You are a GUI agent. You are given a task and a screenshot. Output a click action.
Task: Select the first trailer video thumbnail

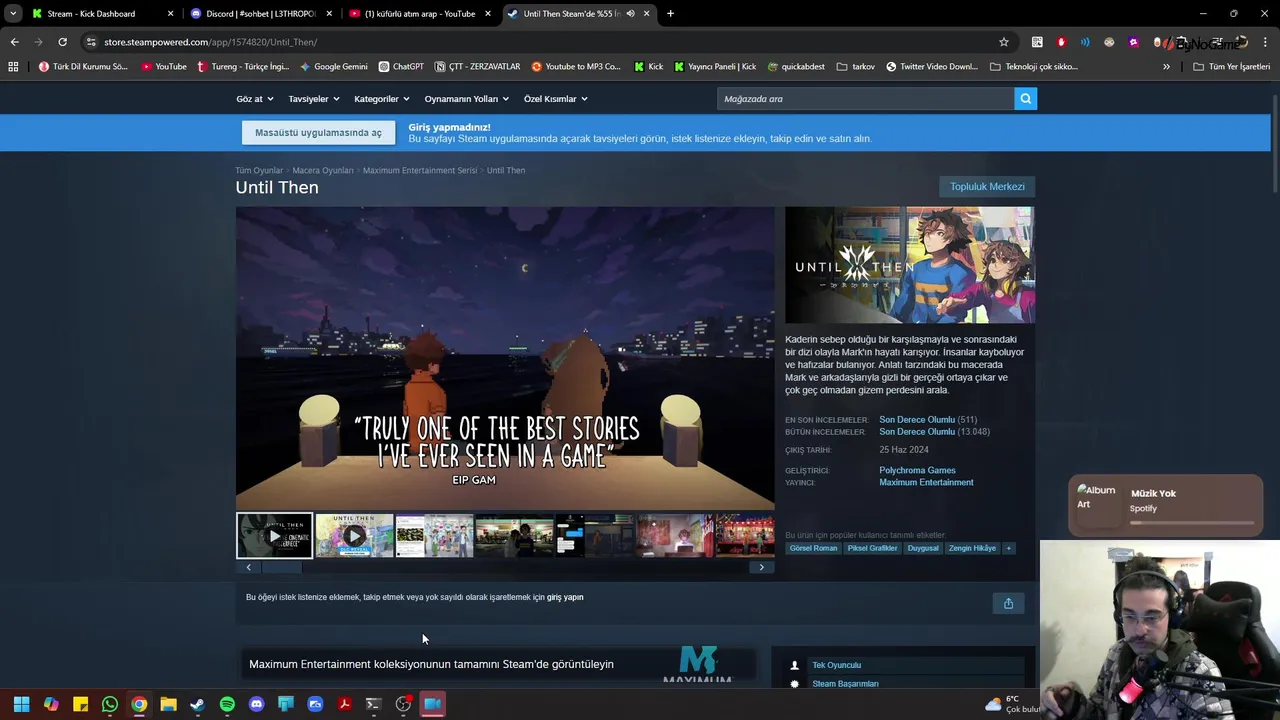click(x=274, y=535)
